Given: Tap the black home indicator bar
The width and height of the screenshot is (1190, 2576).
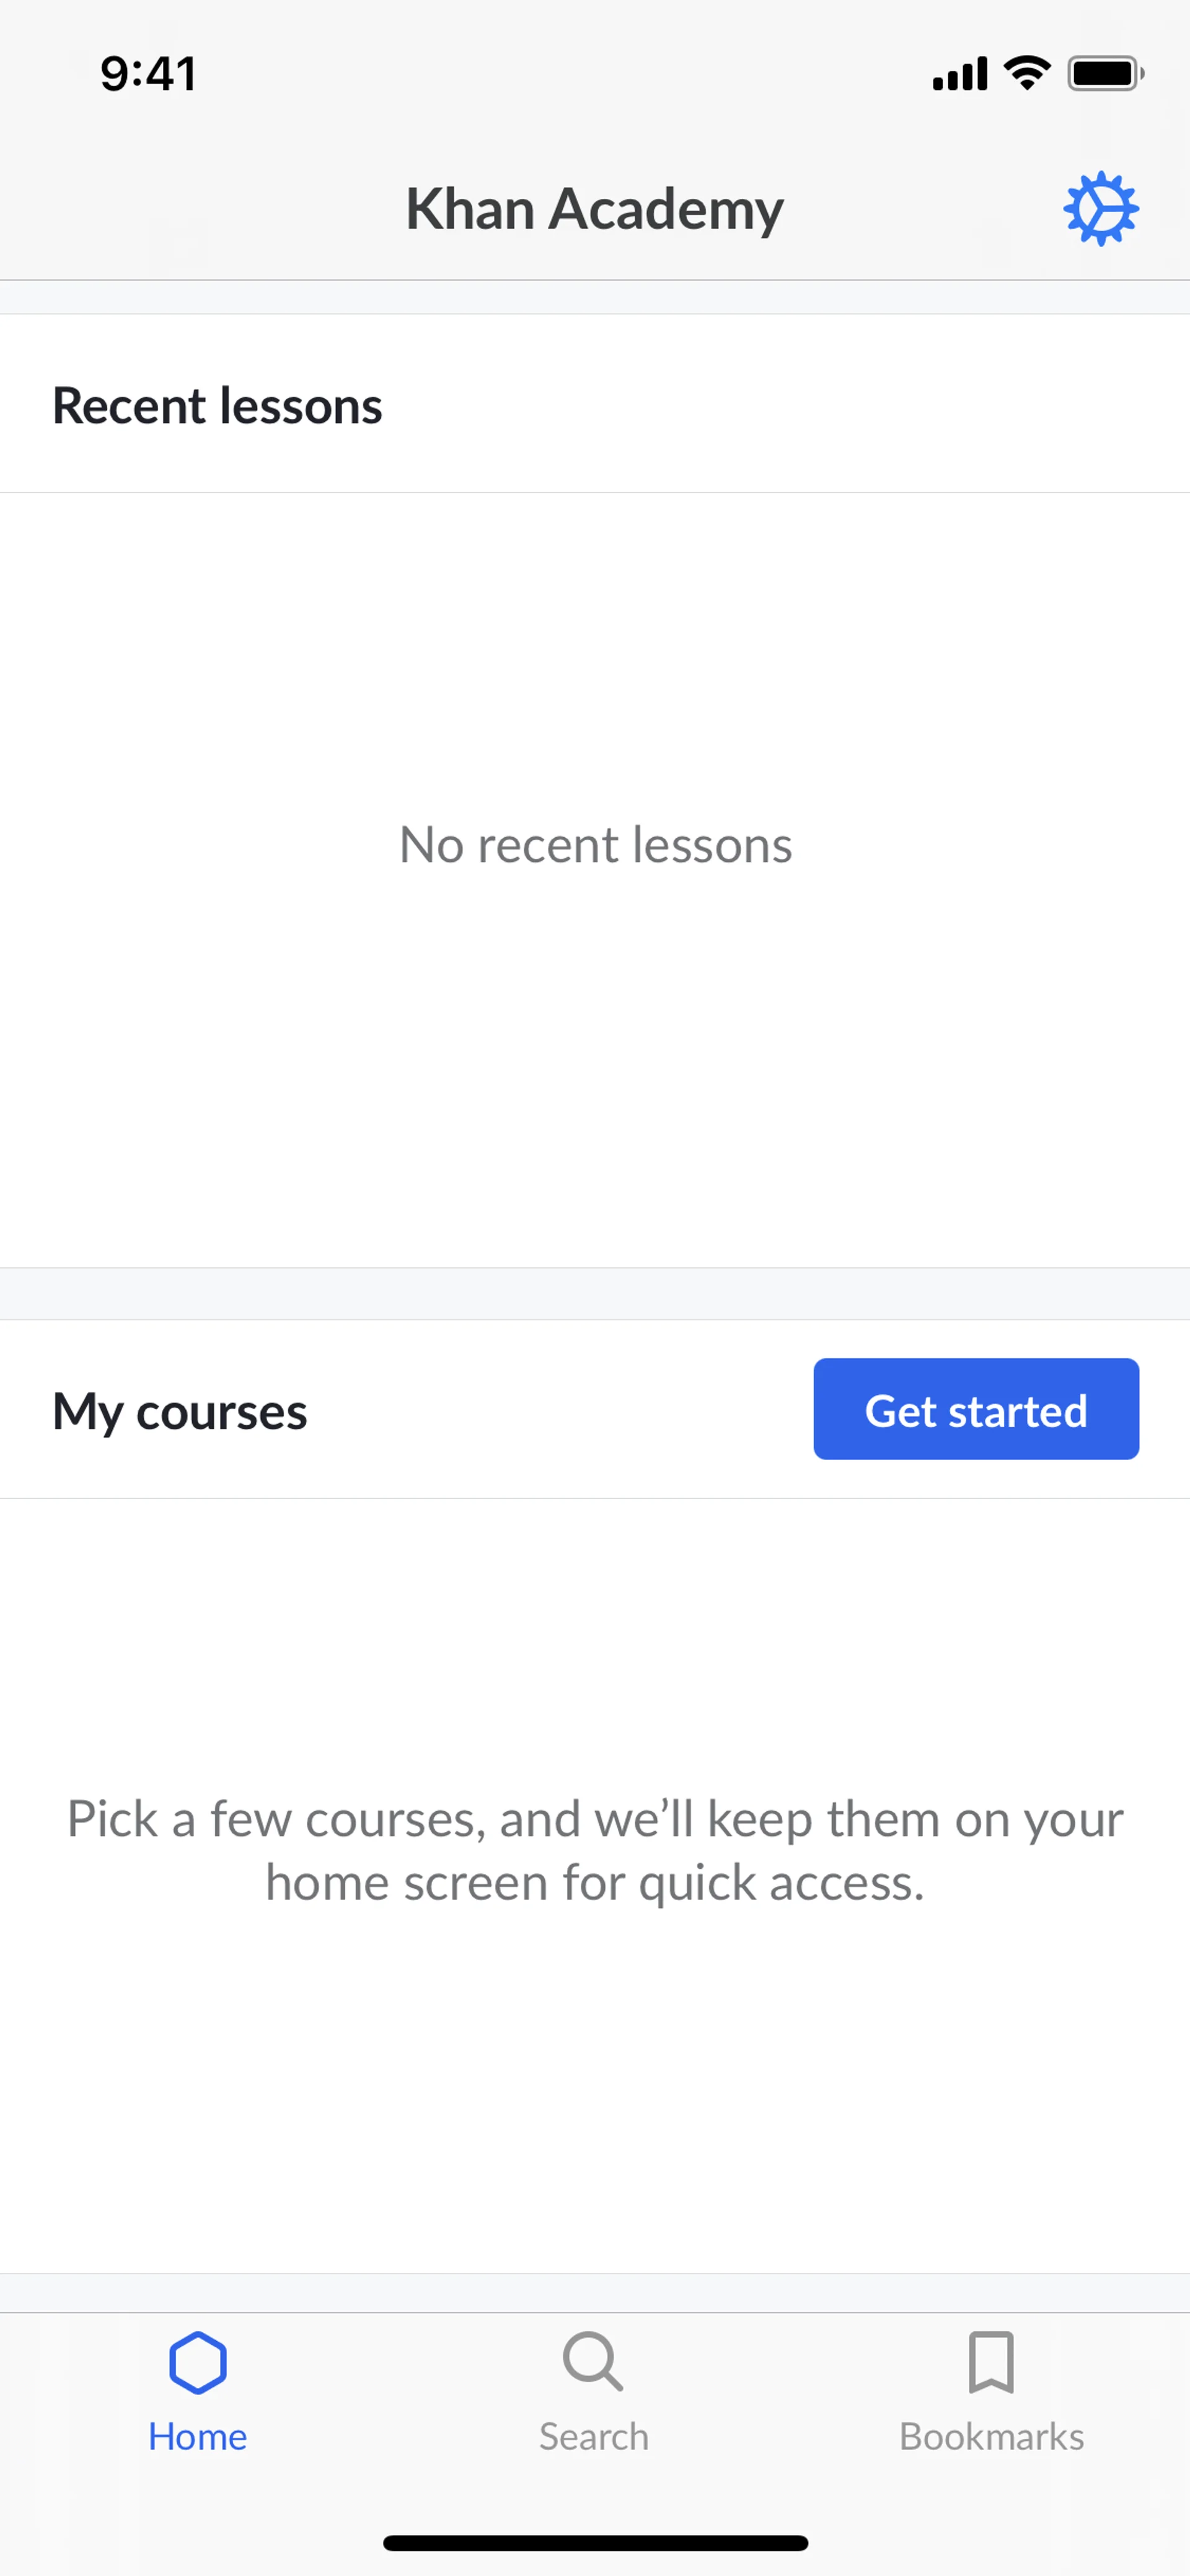Looking at the screenshot, I should [x=595, y=2543].
